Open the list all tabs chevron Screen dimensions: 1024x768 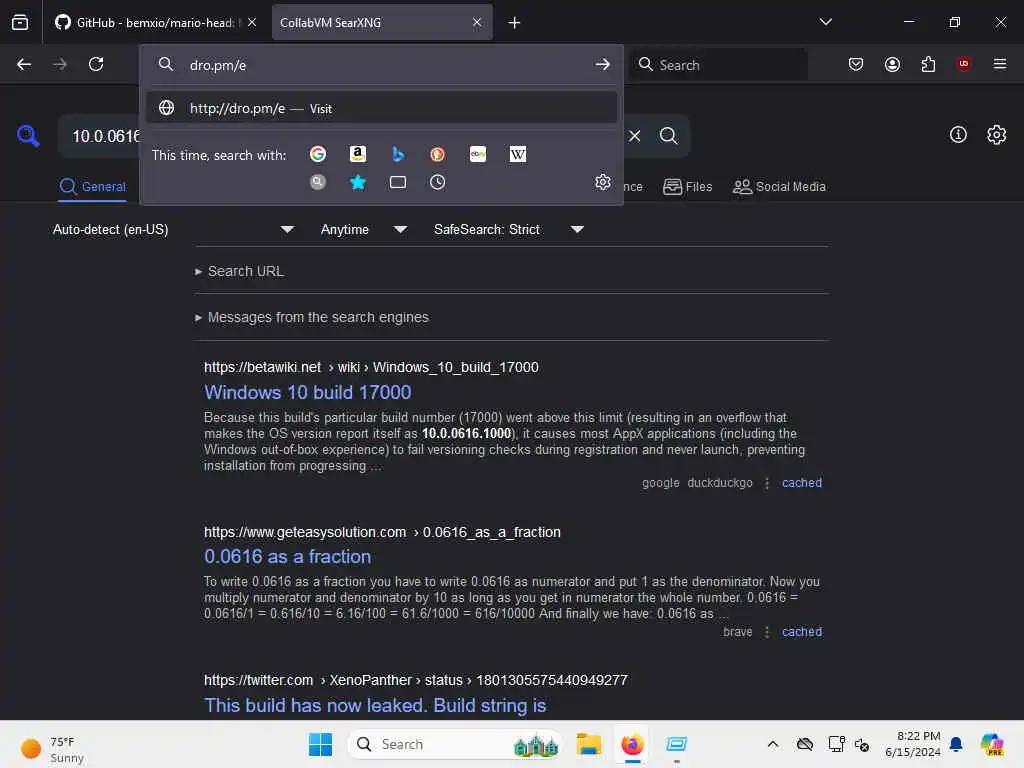tap(825, 22)
